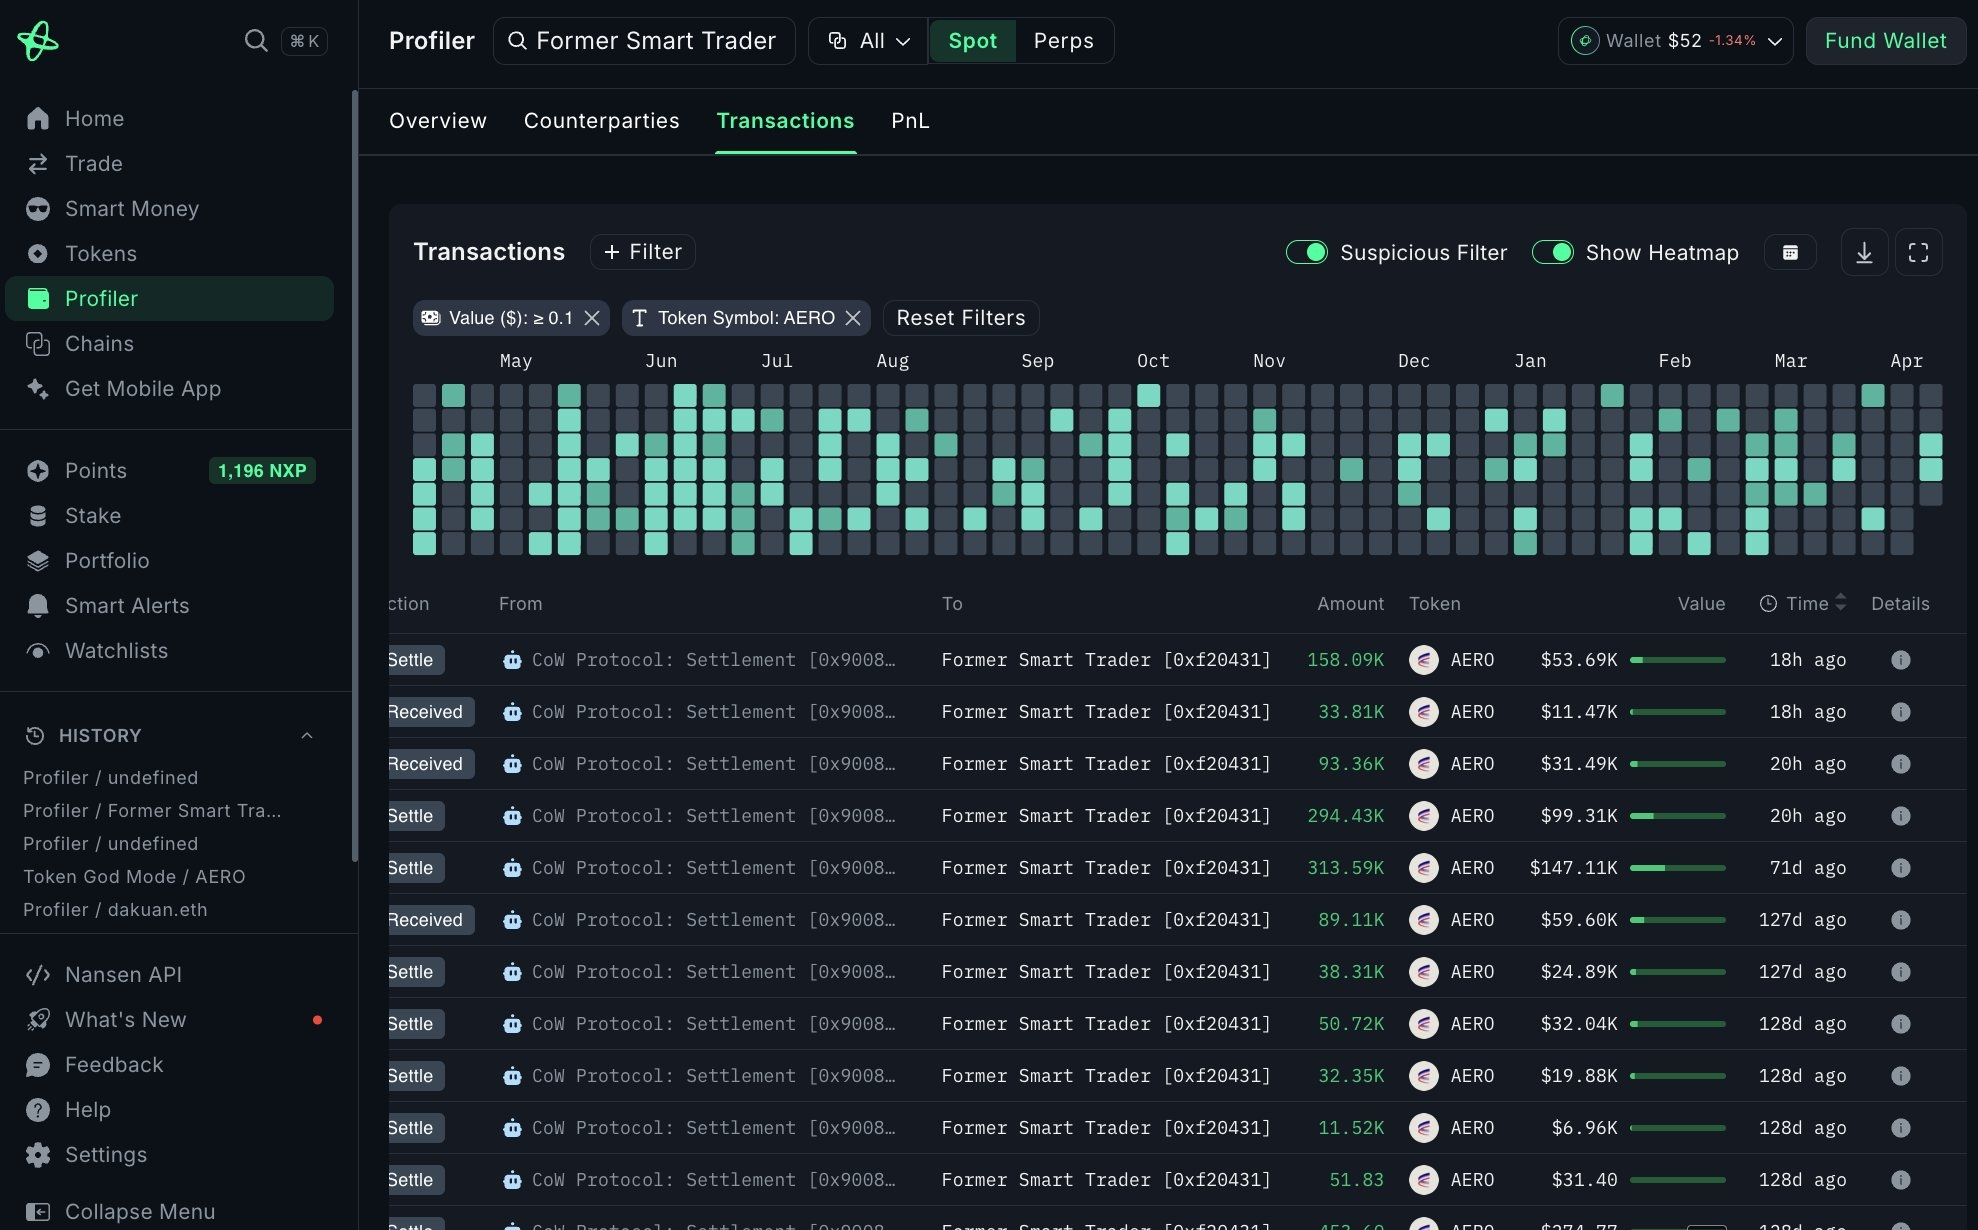Open details for the $53.69K row

(1900, 660)
